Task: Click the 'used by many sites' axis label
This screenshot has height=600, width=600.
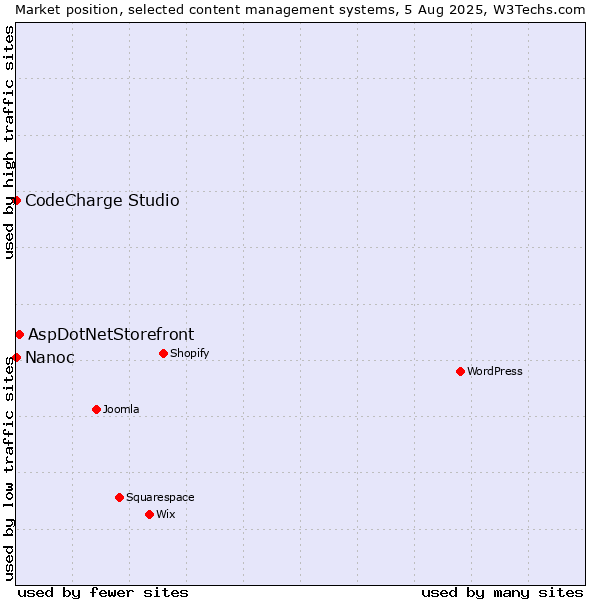Action: [502, 593]
